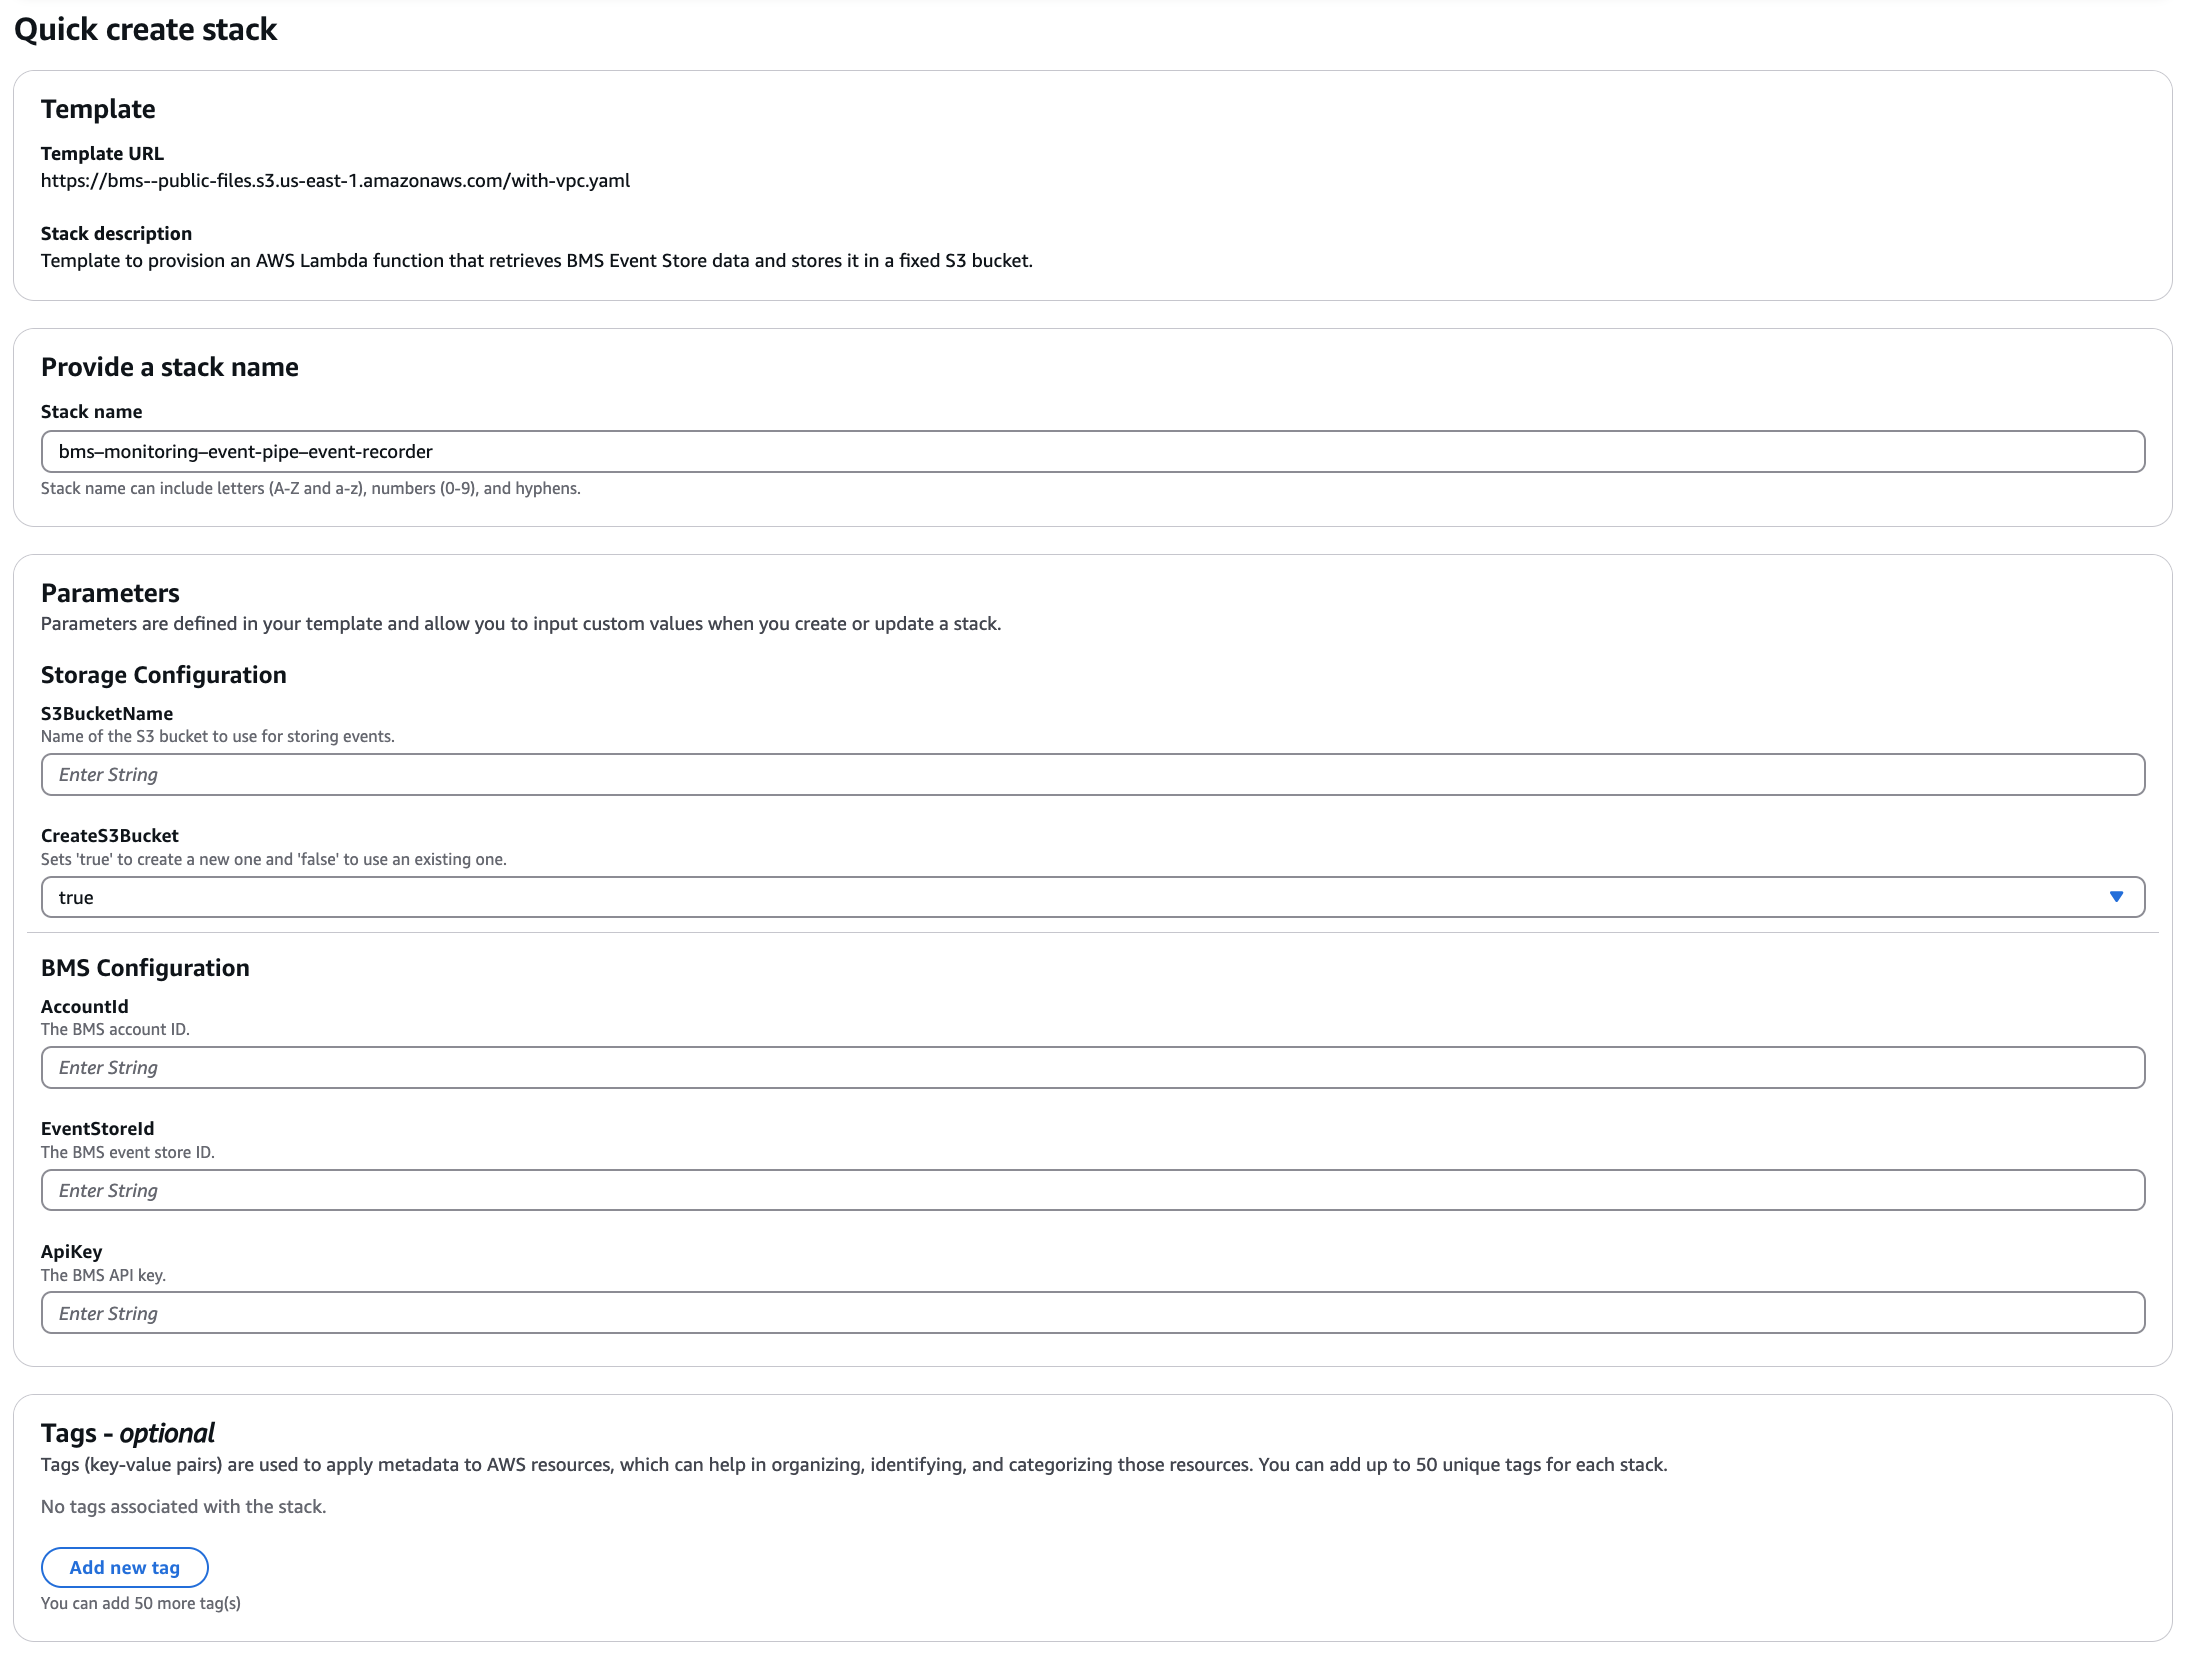The image size is (2190, 1654).
Task: Click the AccountId field label
Action: (x=85, y=1007)
